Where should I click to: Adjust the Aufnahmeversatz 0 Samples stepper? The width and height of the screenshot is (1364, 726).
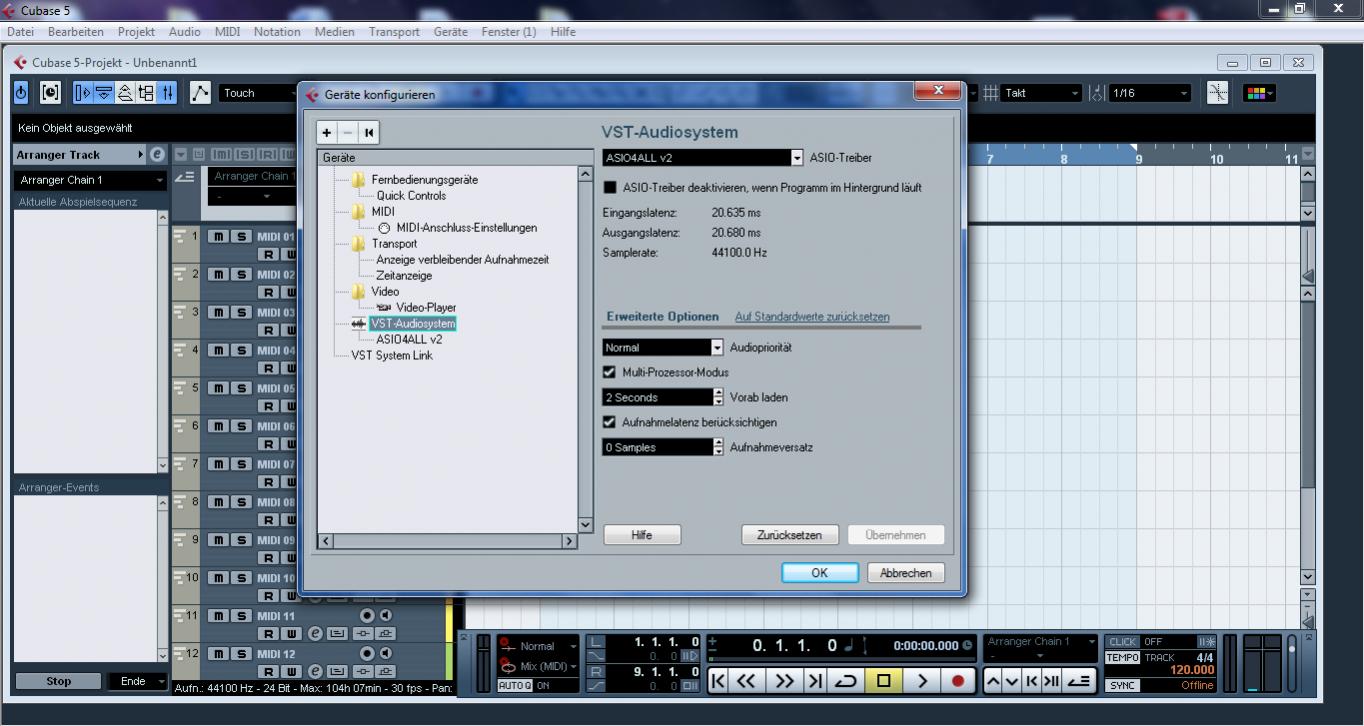[x=718, y=447]
